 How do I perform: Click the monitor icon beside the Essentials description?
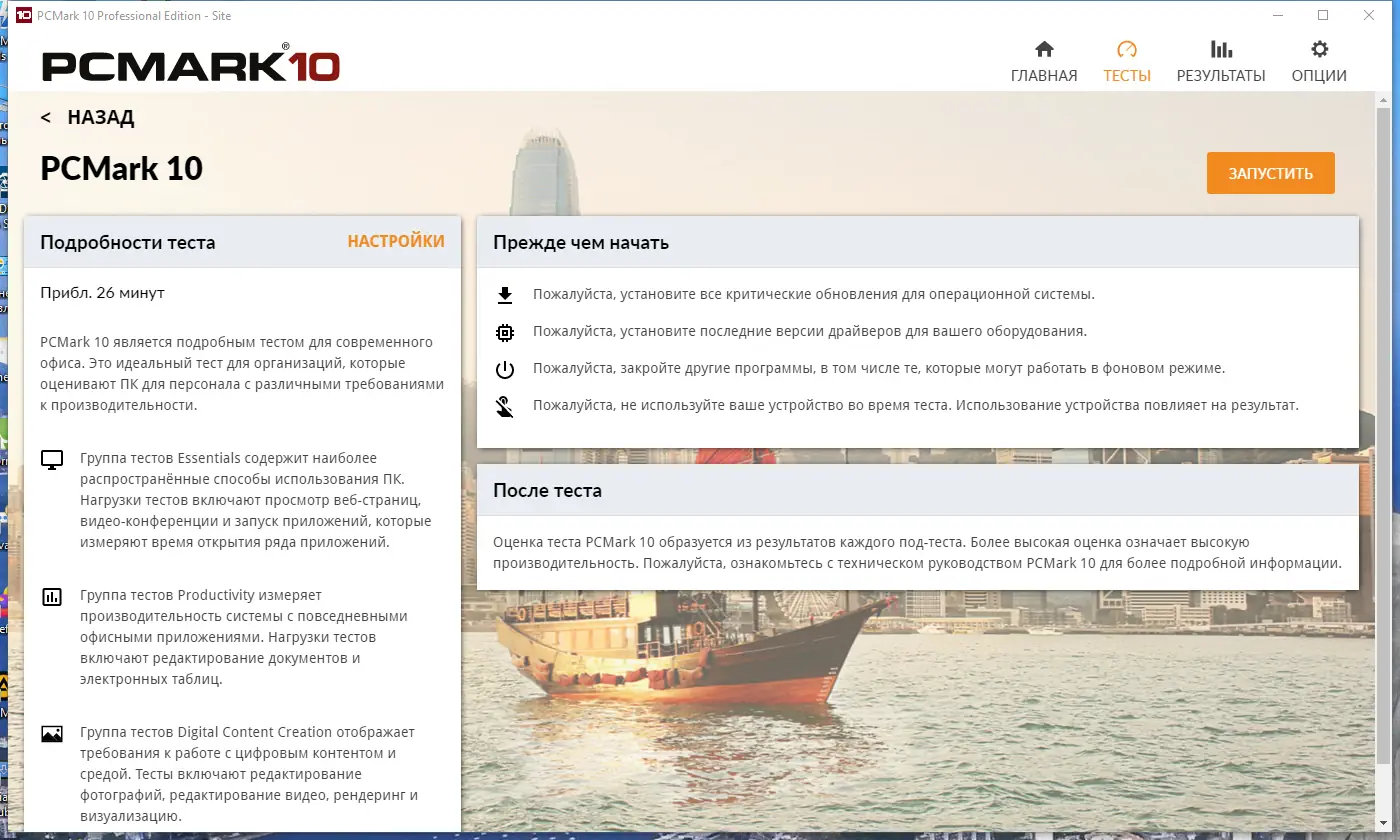[52, 460]
